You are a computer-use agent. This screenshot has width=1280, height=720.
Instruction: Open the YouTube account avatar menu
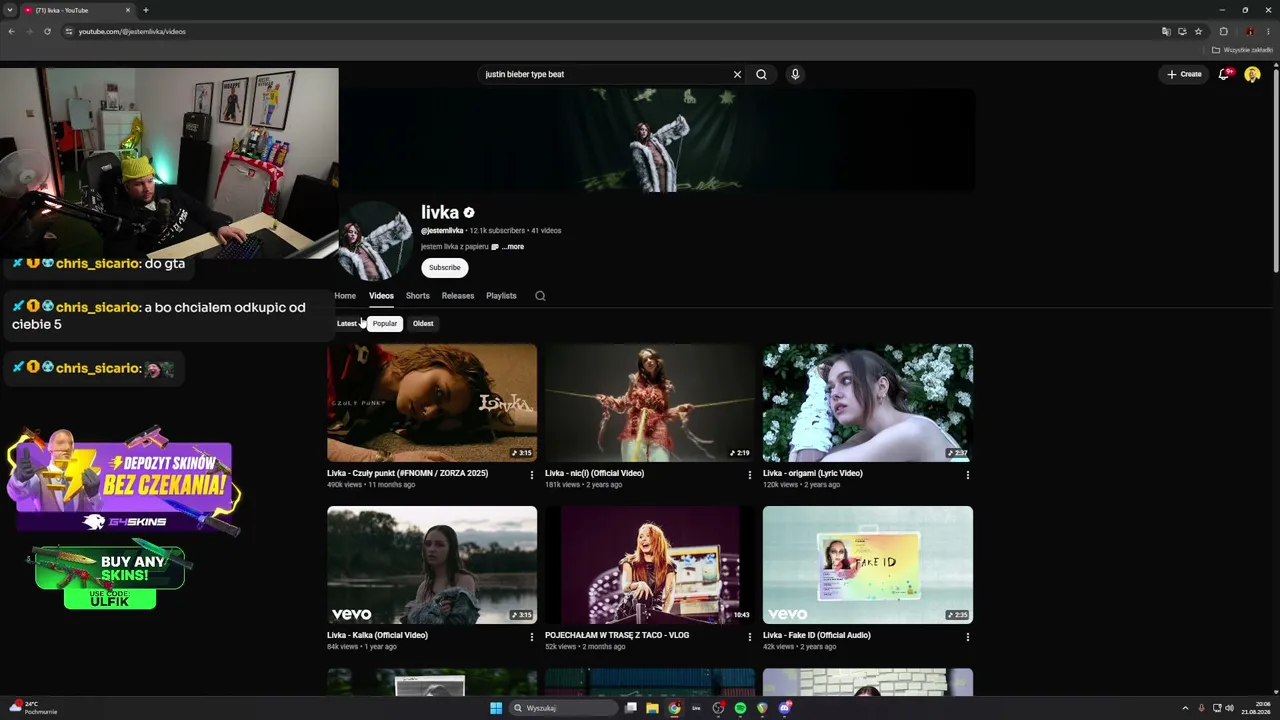(1252, 74)
